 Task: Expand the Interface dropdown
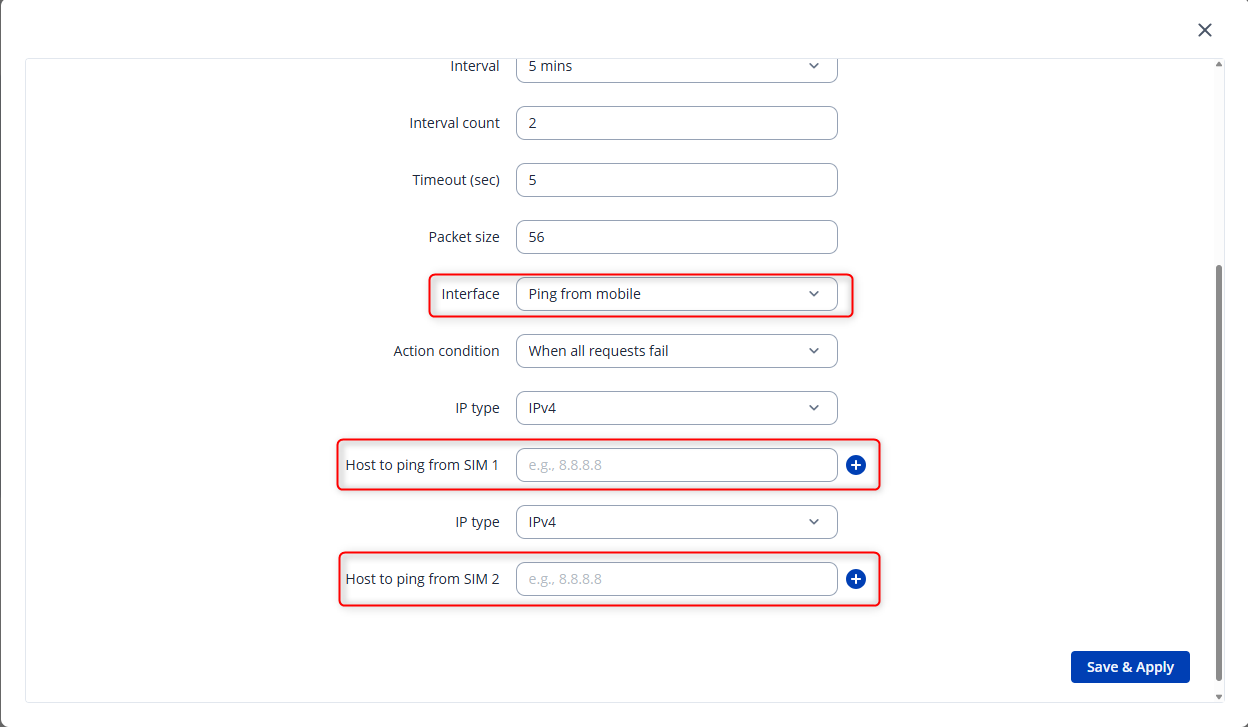pyautogui.click(x=676, y=294)
